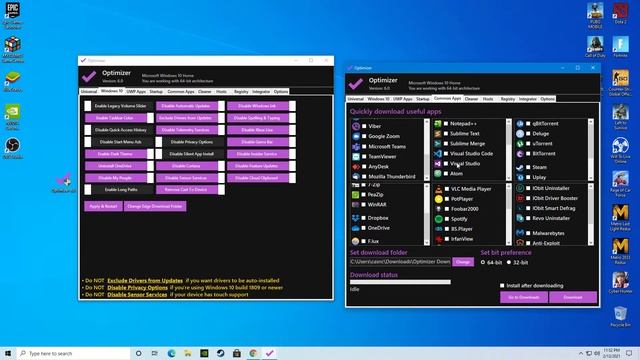640x360 pixels.
Task: Tick the Google Zoom checkbox
Action: 364,136
